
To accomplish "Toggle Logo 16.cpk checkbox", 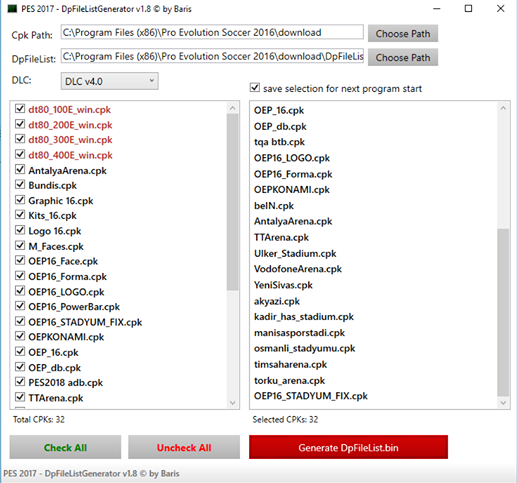I will [x=20, y=230].
